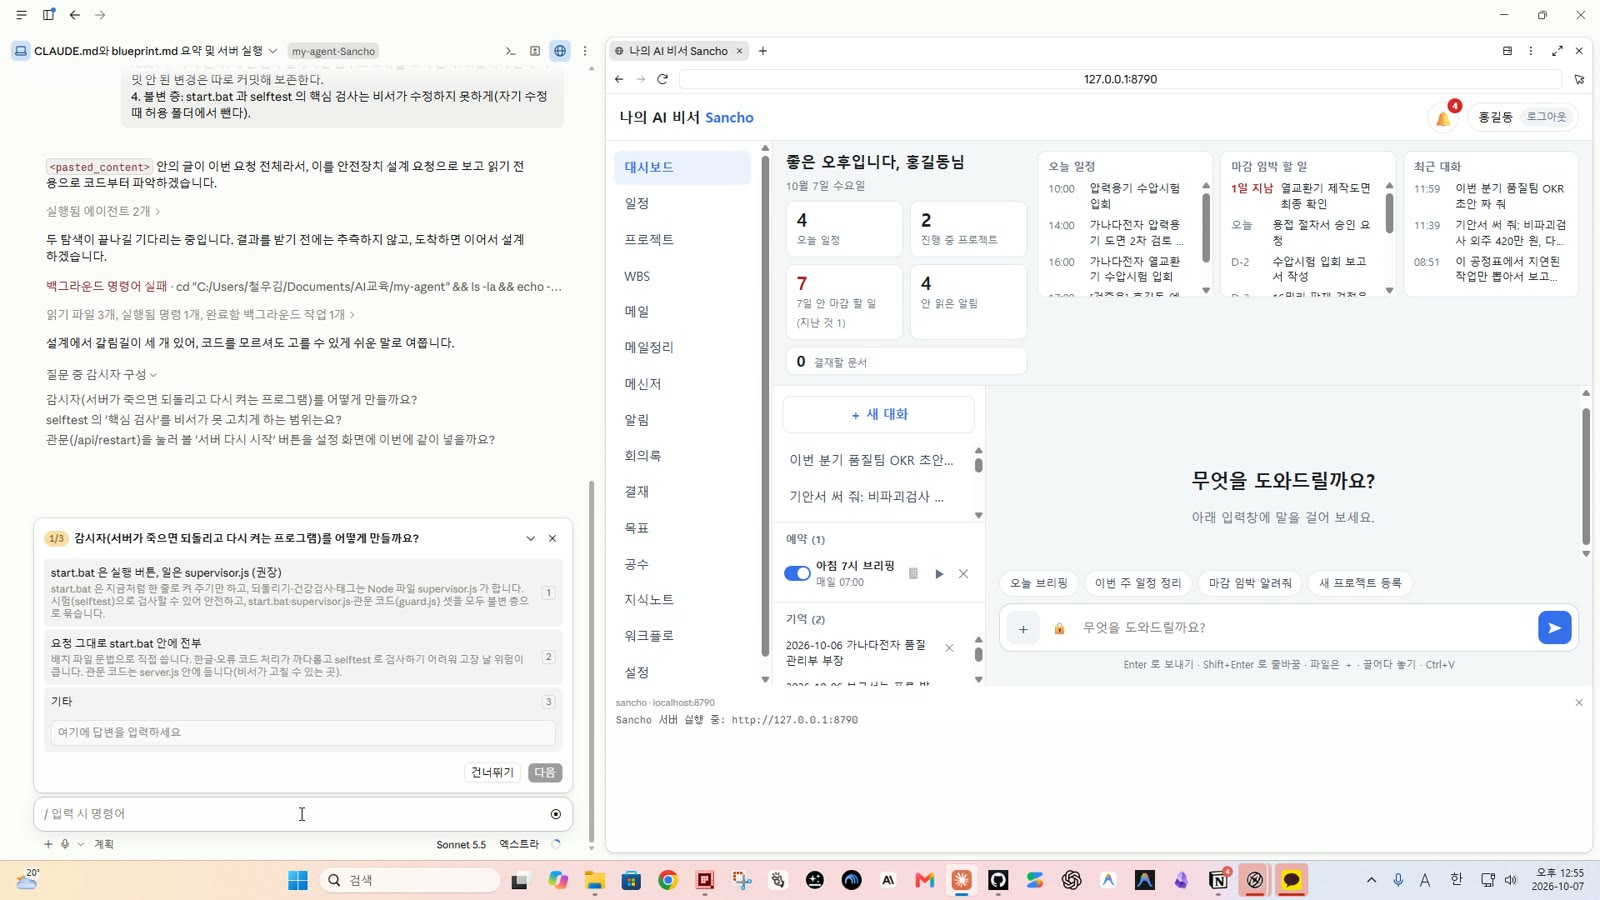Open Google Chrome from the taskbar
1600x900 pixels.
(x=668, y=880)
